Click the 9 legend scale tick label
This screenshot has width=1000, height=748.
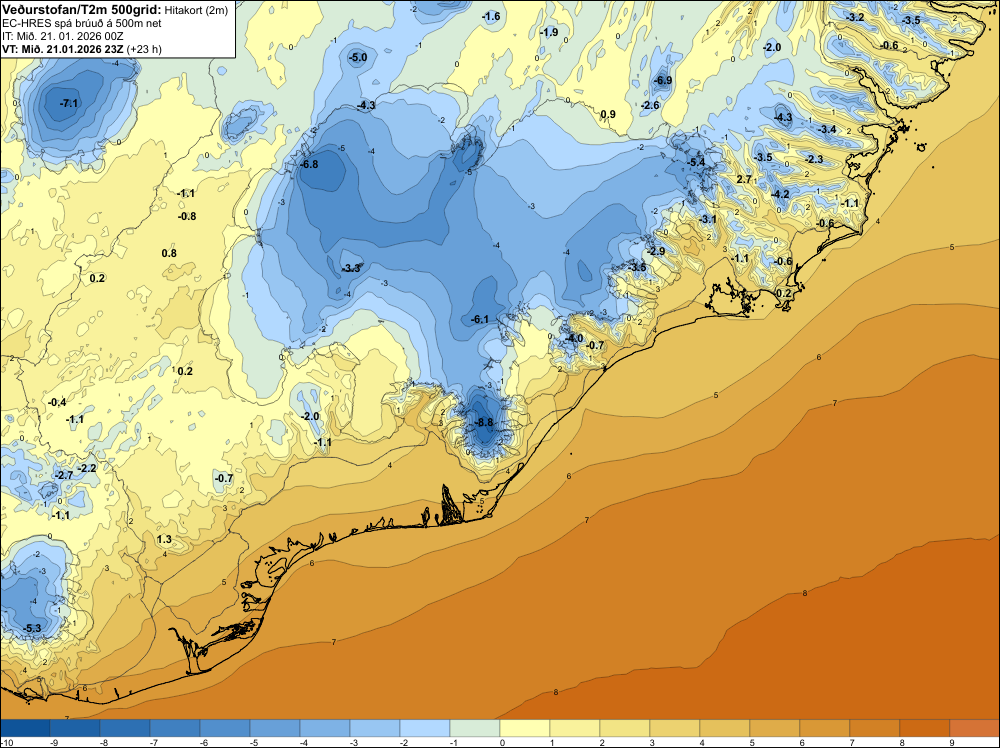952,742
